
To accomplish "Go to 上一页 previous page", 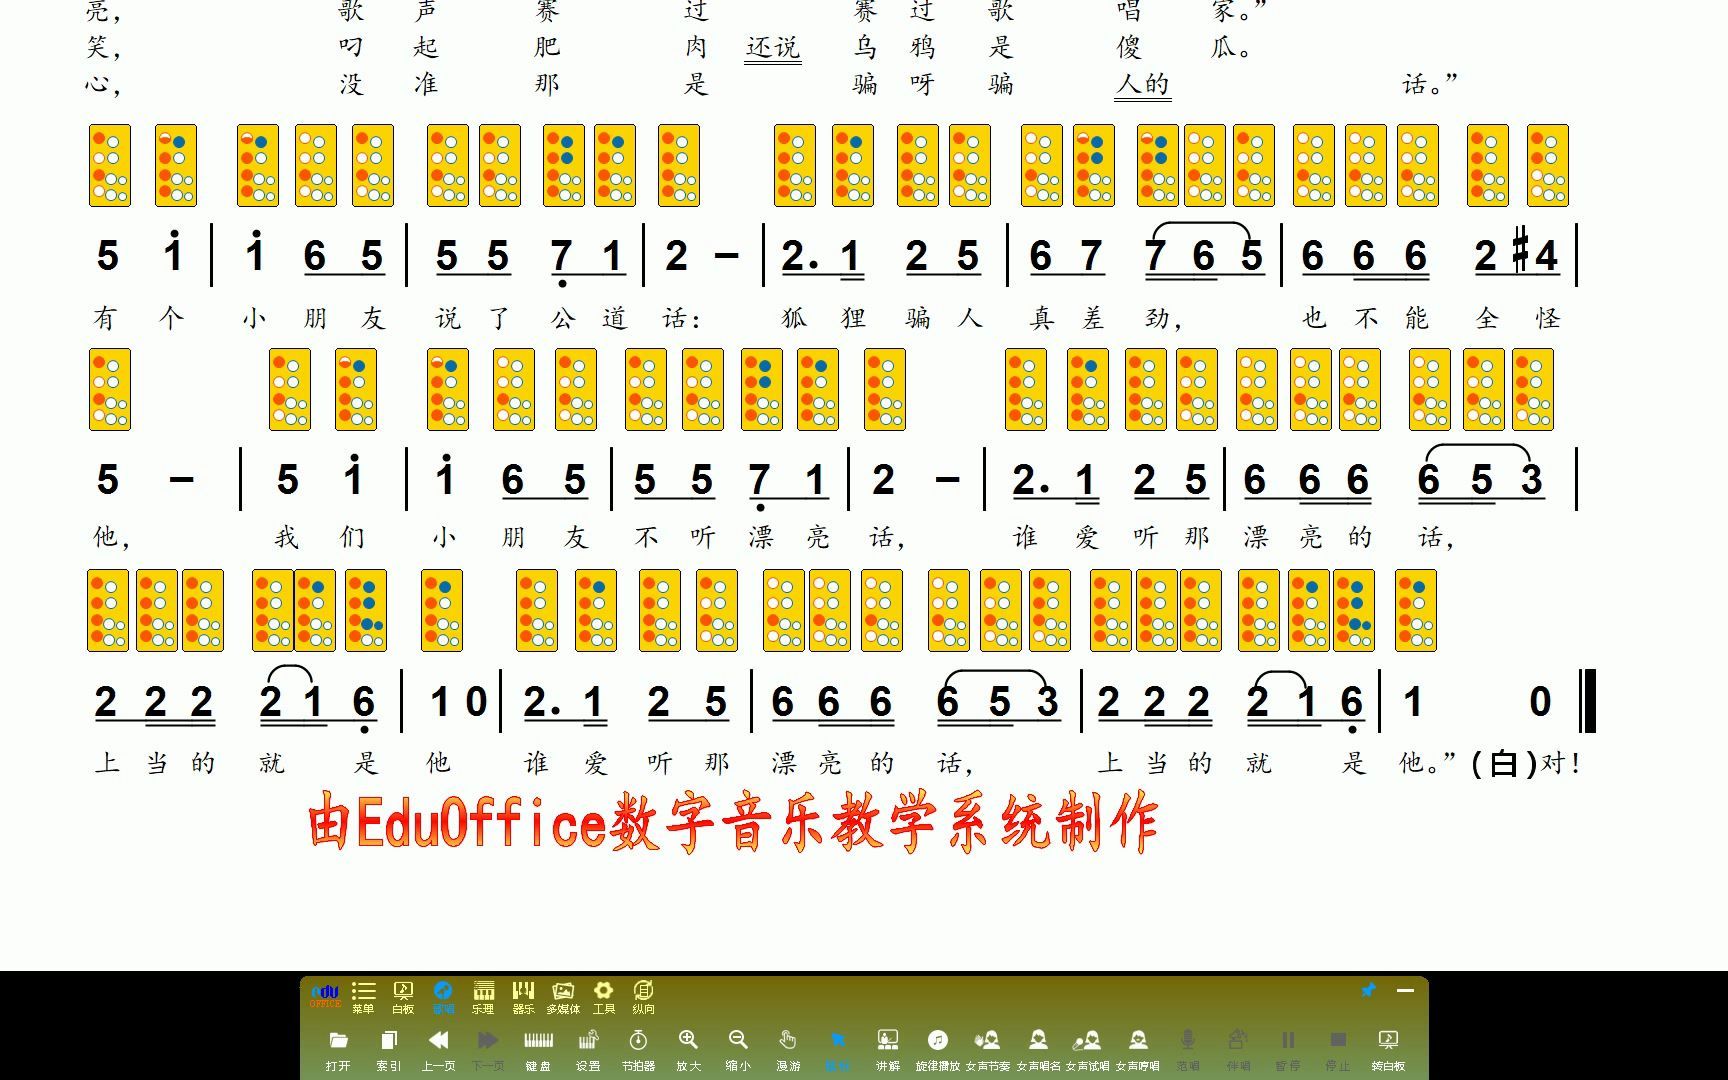I will tap(438, 1050).
